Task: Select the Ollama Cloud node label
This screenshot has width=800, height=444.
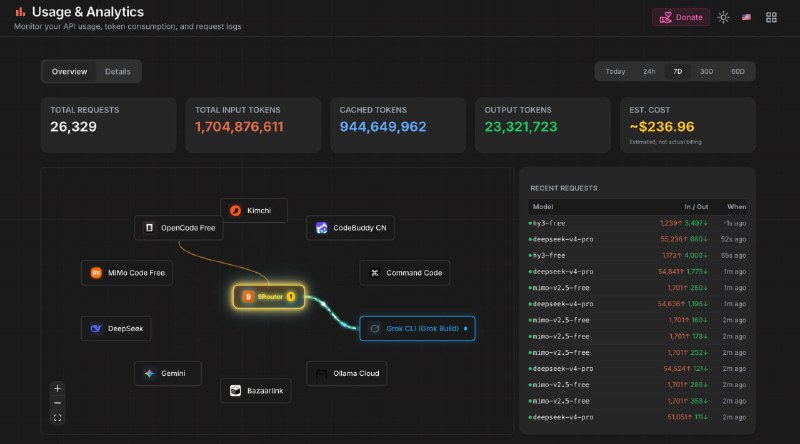Action: point(356,373)
